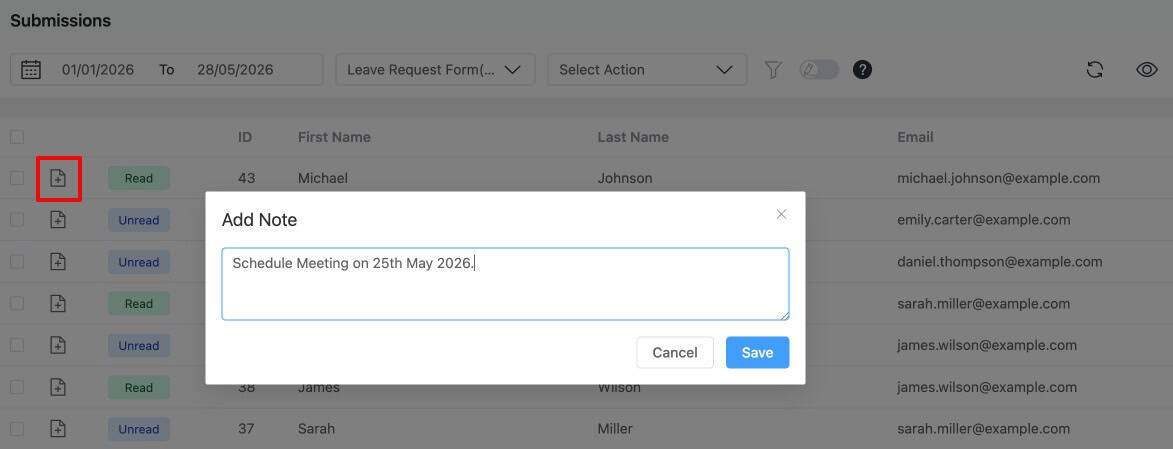Click the Submissions page heading
Screen dimensions: 1173x449
pos(61,21)
